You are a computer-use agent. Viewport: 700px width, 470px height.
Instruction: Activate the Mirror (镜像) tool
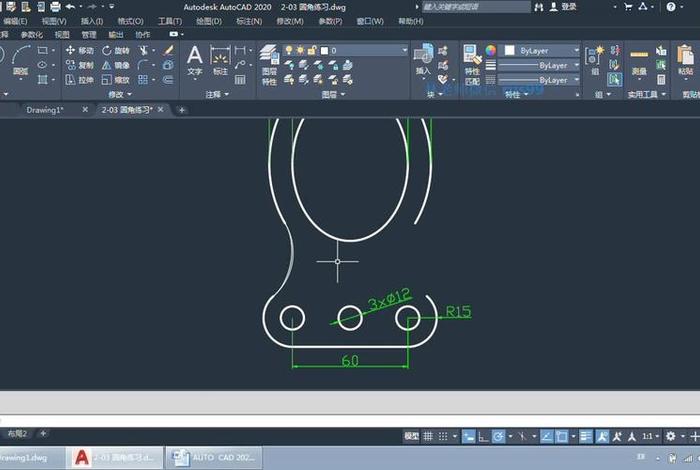point(116,65)
